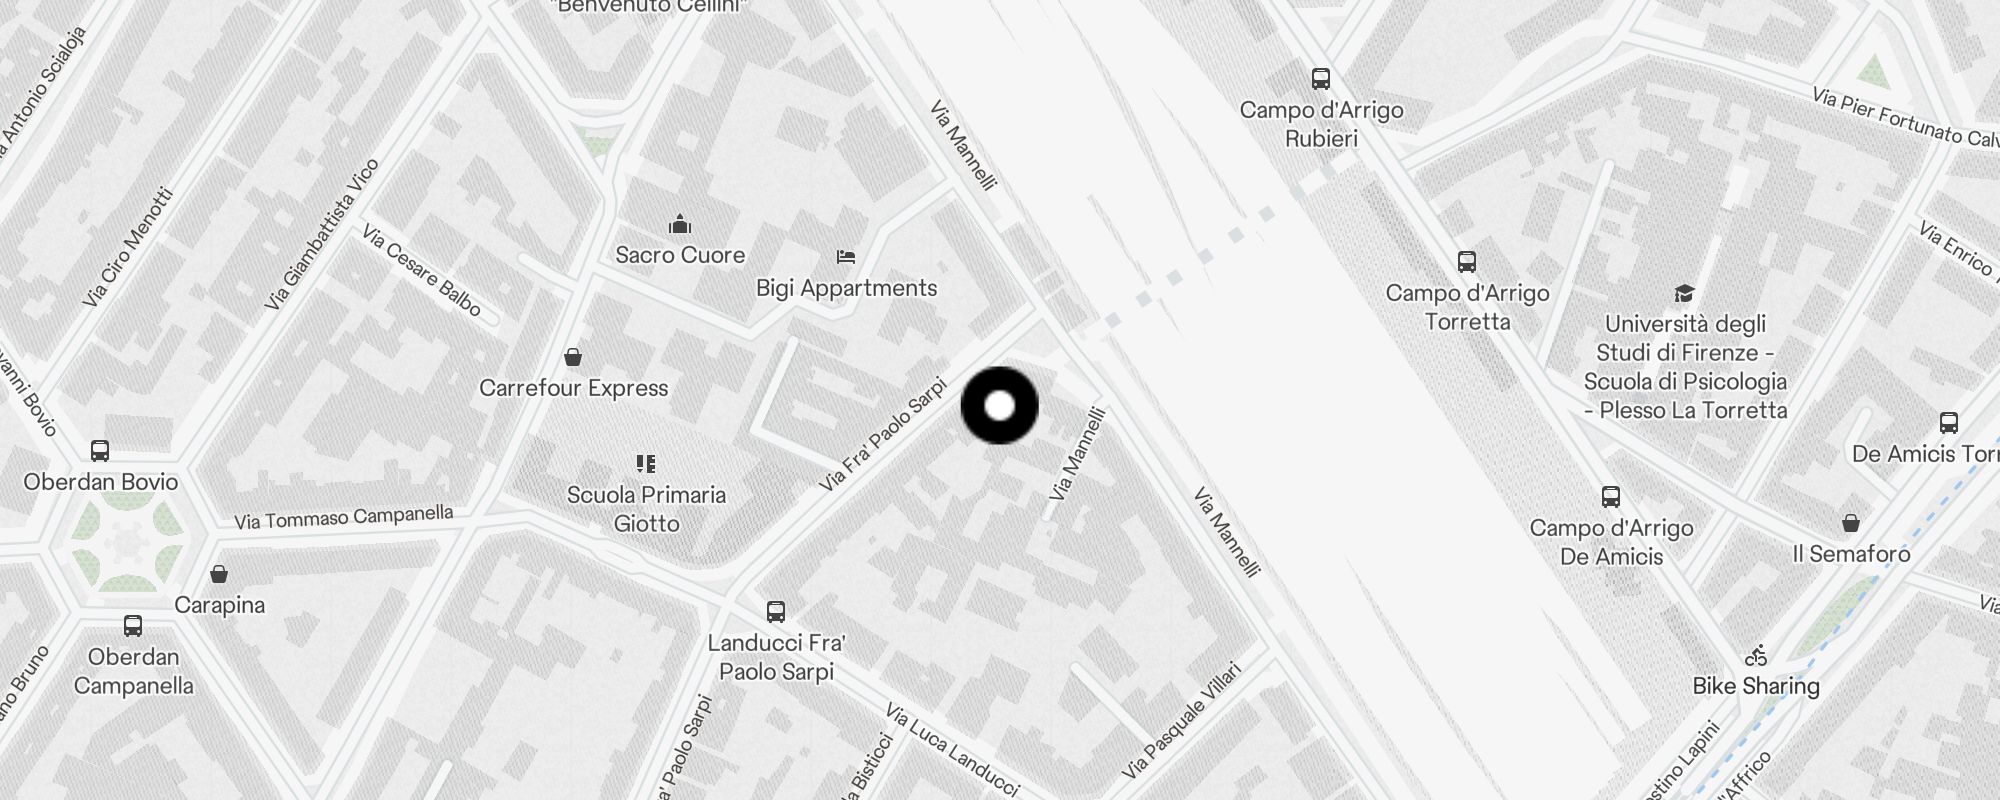
Task: Click the Oberdan Bovio bus stop icon
Action: coord(100,450)
